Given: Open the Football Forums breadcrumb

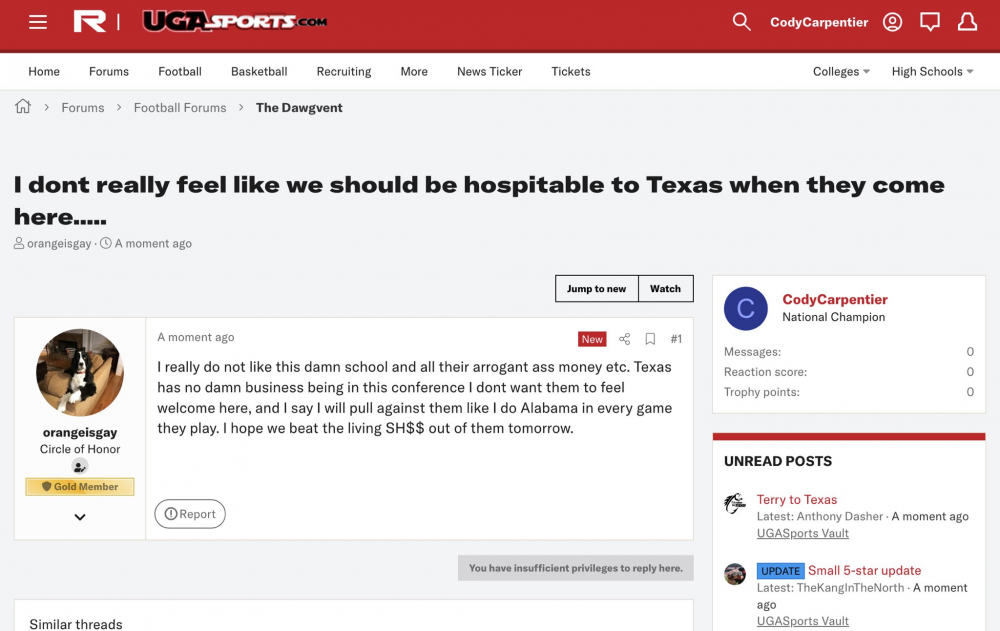Looking at the screenshot, I should pos(180,108).
